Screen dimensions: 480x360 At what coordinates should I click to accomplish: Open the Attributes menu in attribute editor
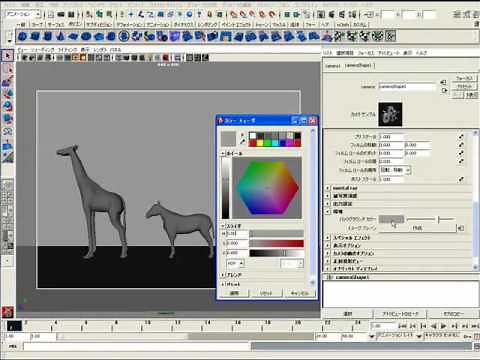coord(388,53)
